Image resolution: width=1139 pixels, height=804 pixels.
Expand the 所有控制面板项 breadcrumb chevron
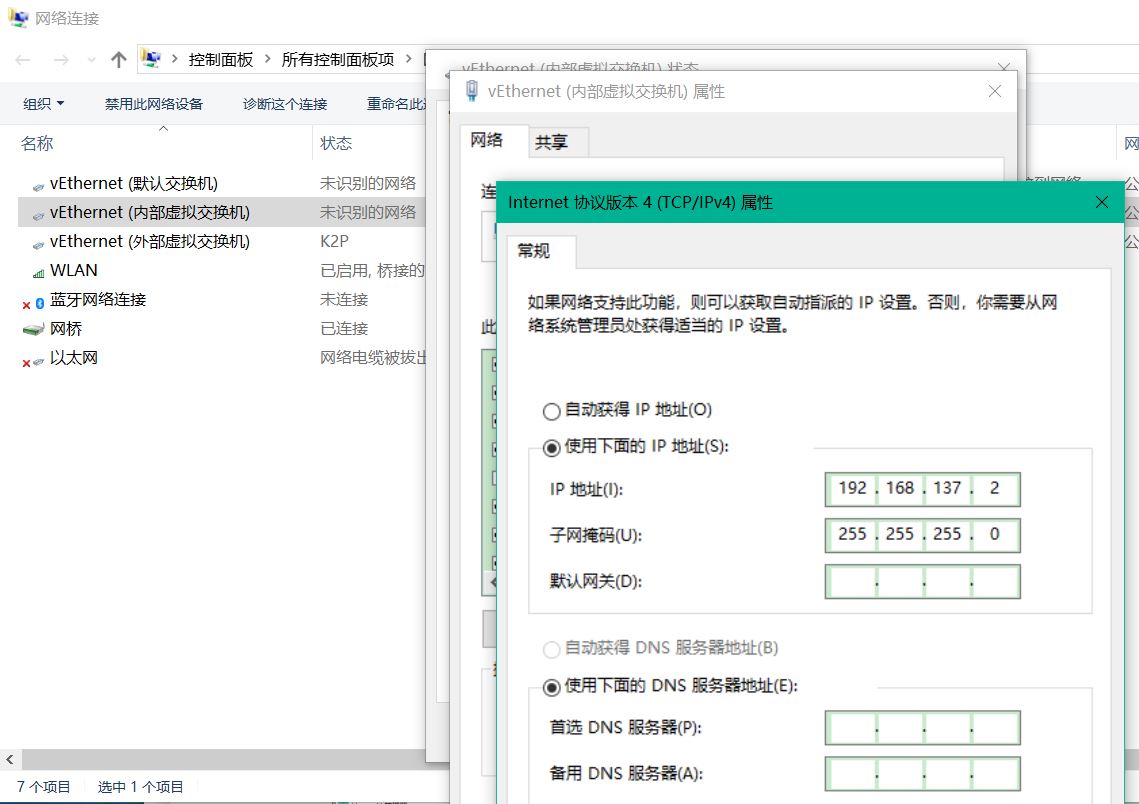pyautogui.click(x=408, y=59)
